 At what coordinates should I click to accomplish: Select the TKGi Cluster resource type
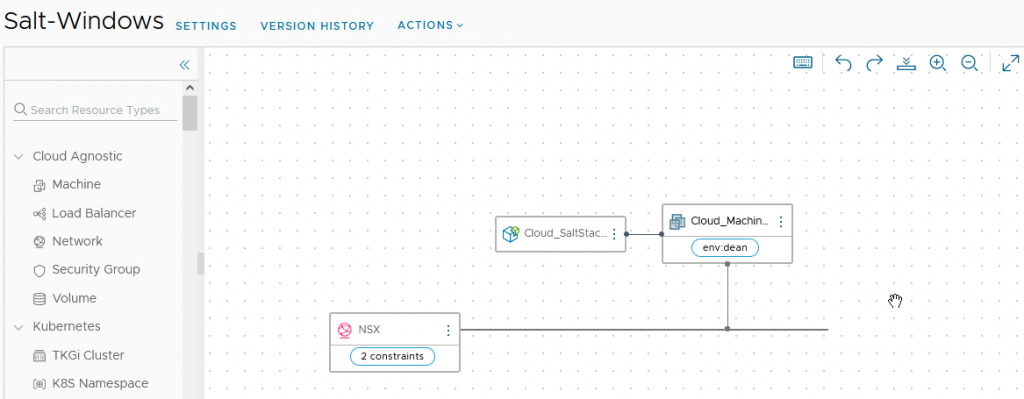[88, 355]
